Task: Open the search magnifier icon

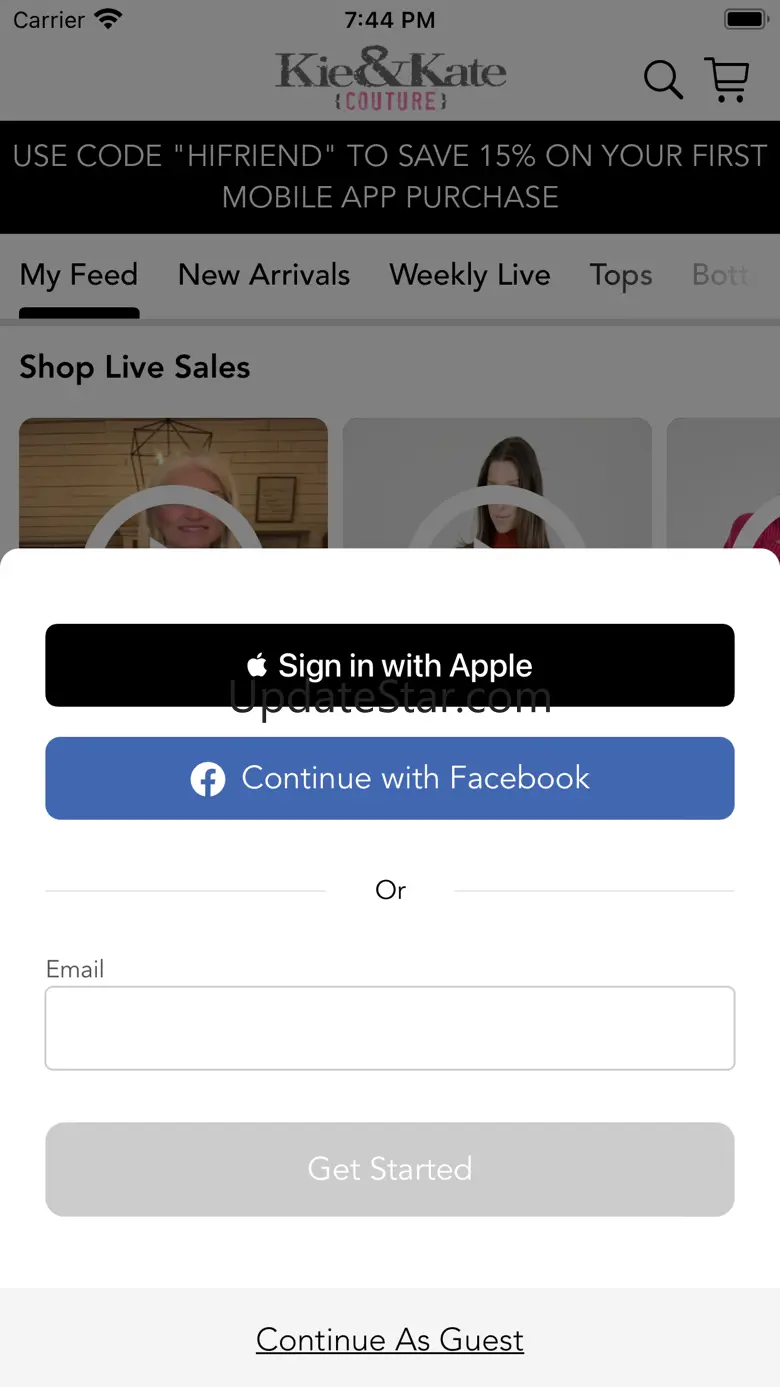Action: pos(663,79)
